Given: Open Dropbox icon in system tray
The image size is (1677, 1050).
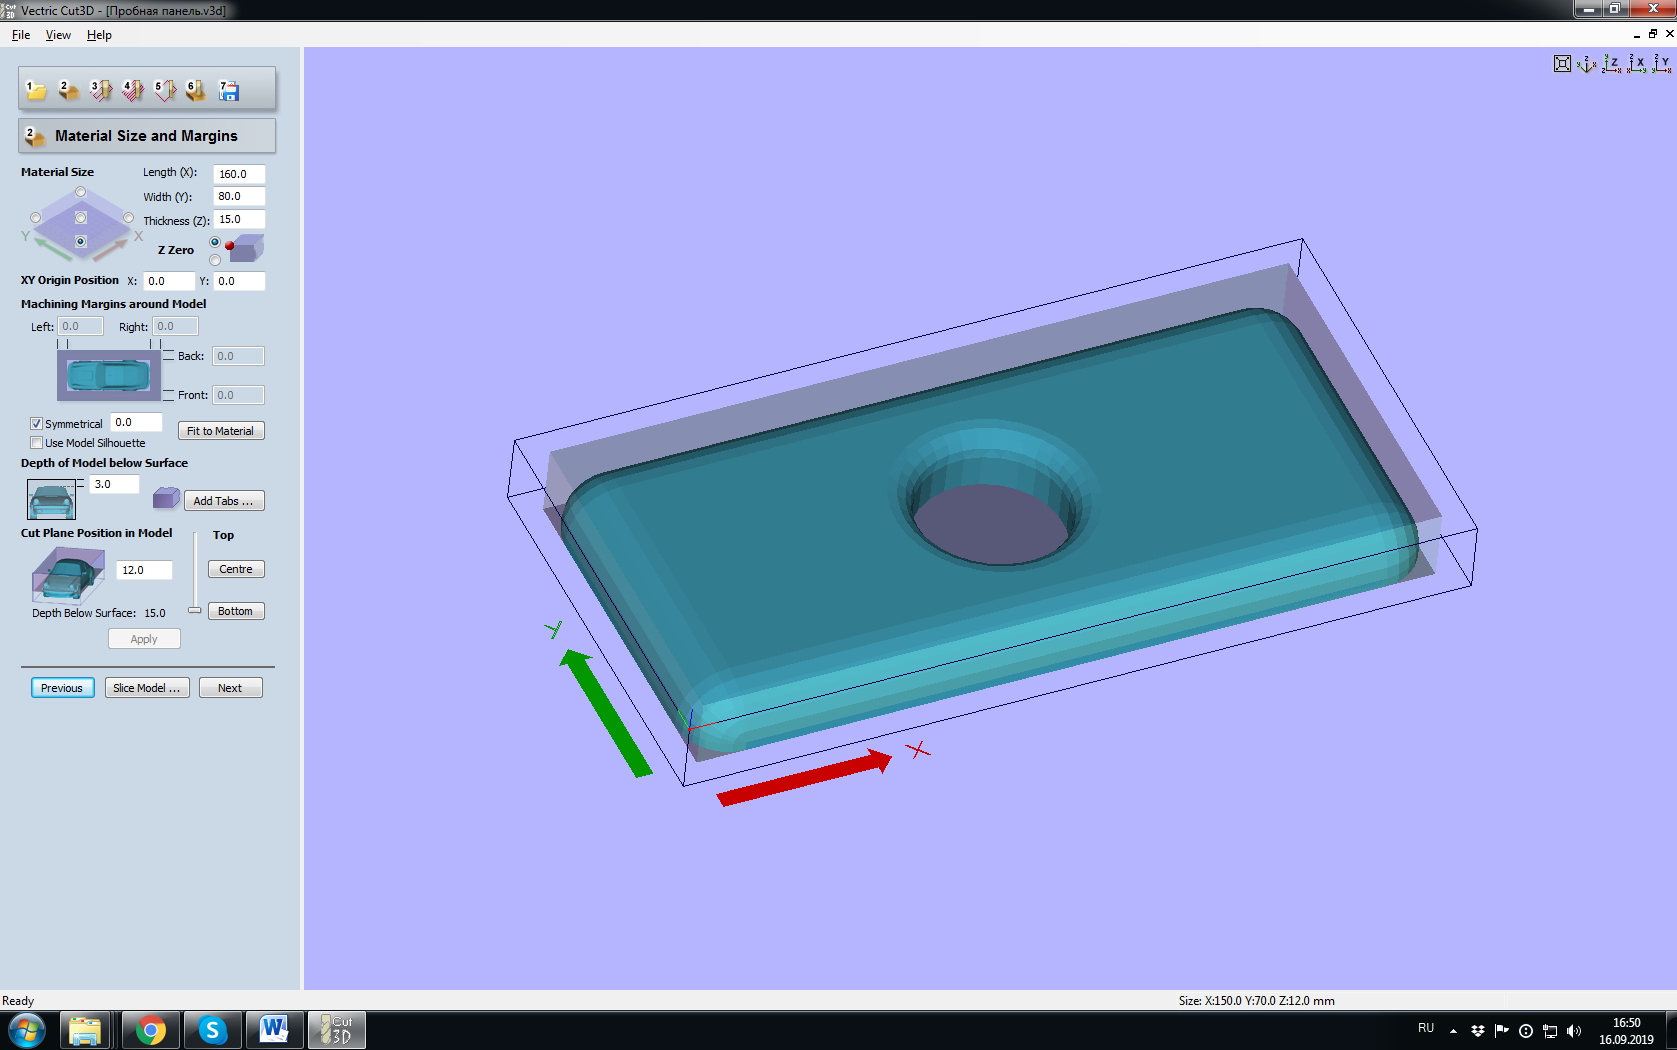Looking at the screenshot, I should tap(1477, 1031).
